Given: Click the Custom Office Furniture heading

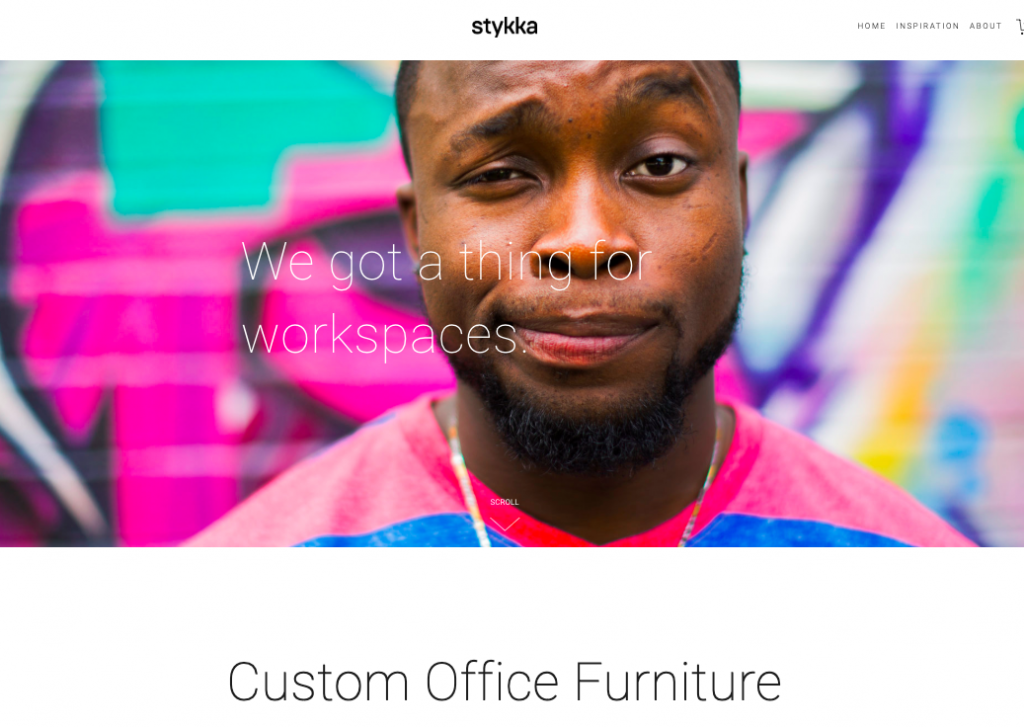Looking at the screenshot, I should 504,682.
